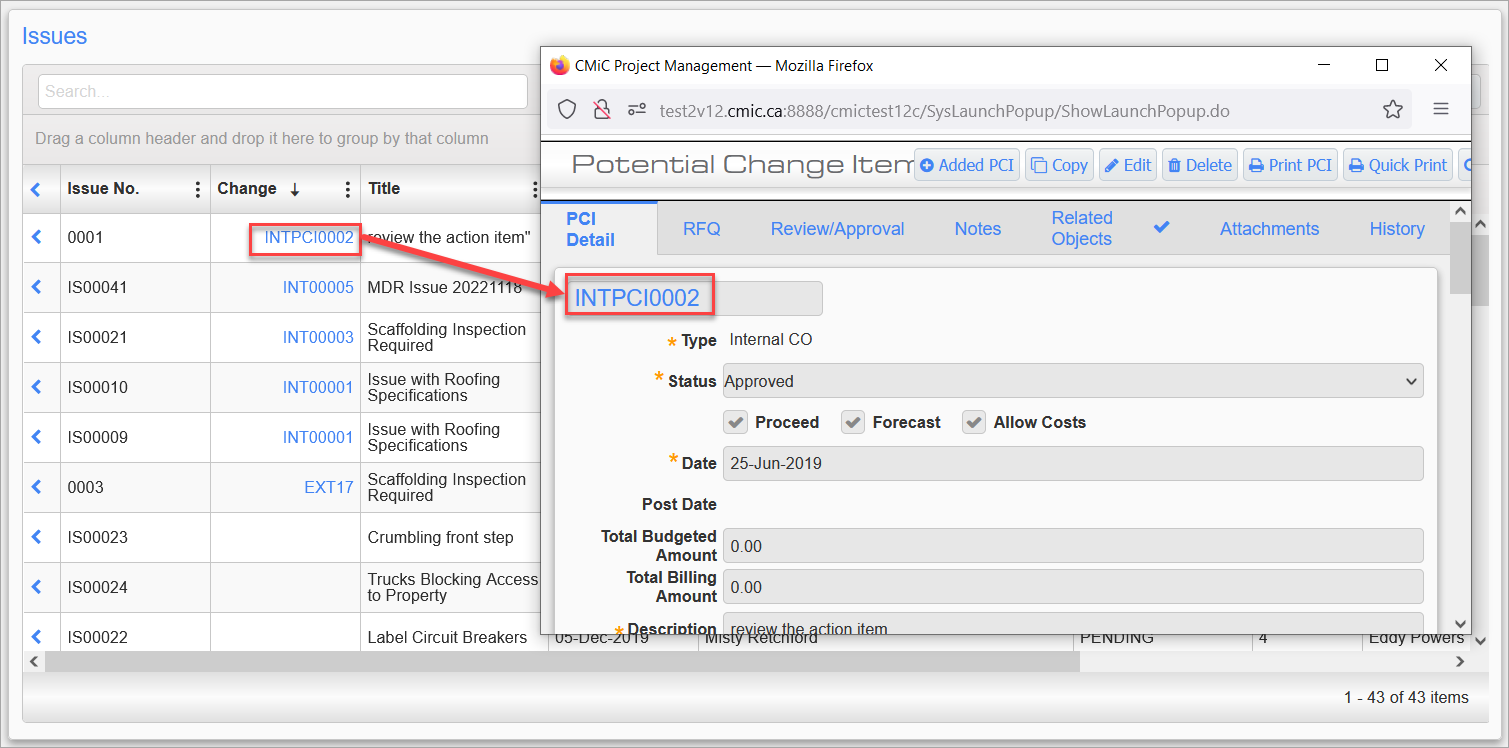Screen dimensions: 1509x748
Task: Open site permissions icon in address bar
Action: [x=636, y=110]
